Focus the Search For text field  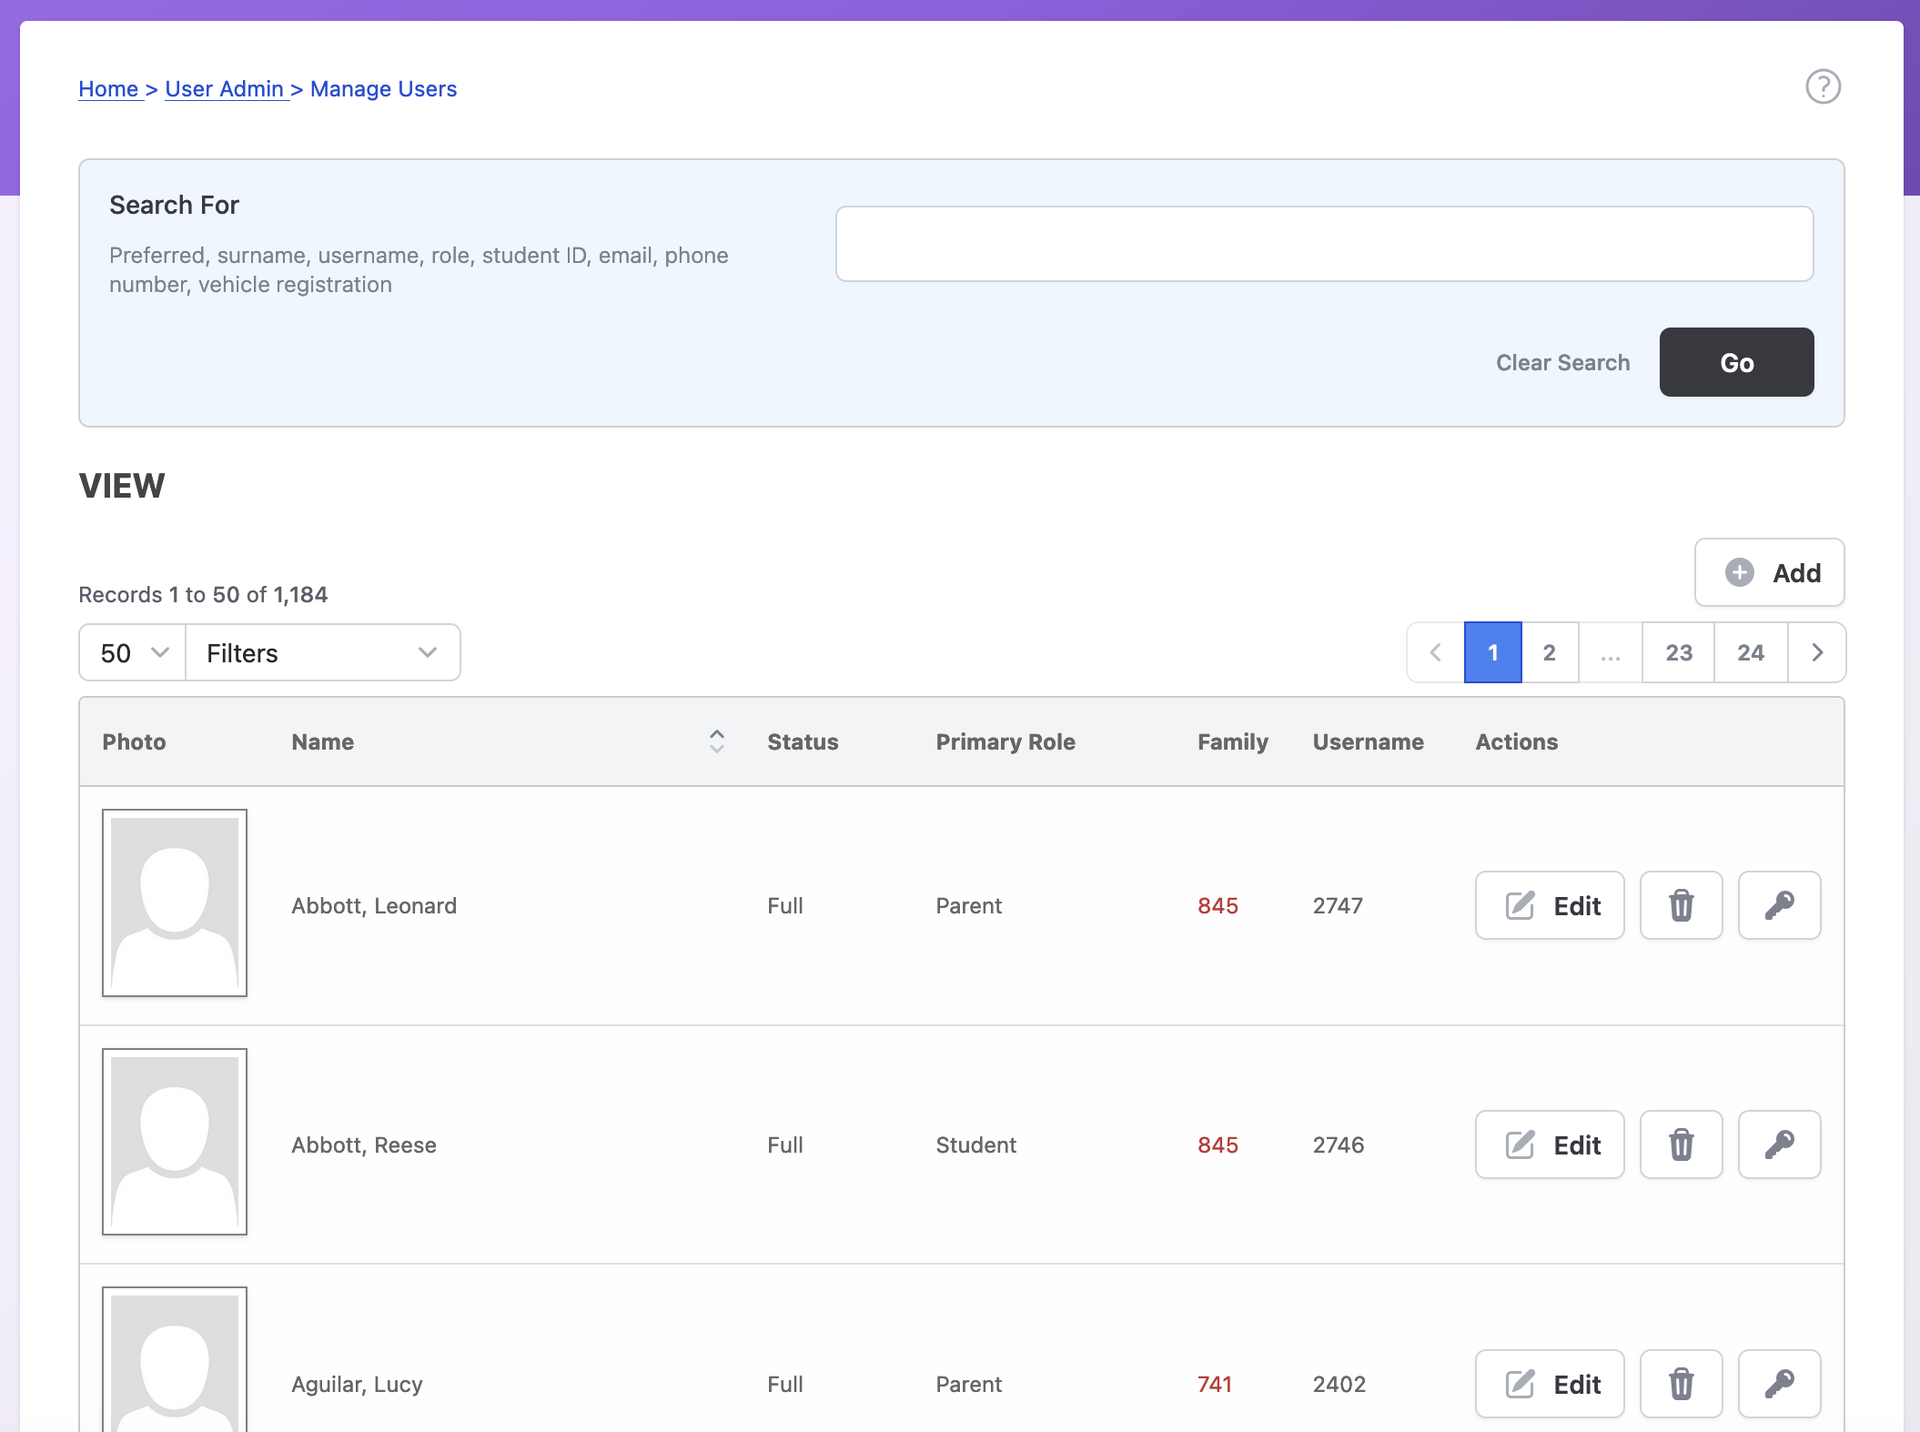(1324, 243)
